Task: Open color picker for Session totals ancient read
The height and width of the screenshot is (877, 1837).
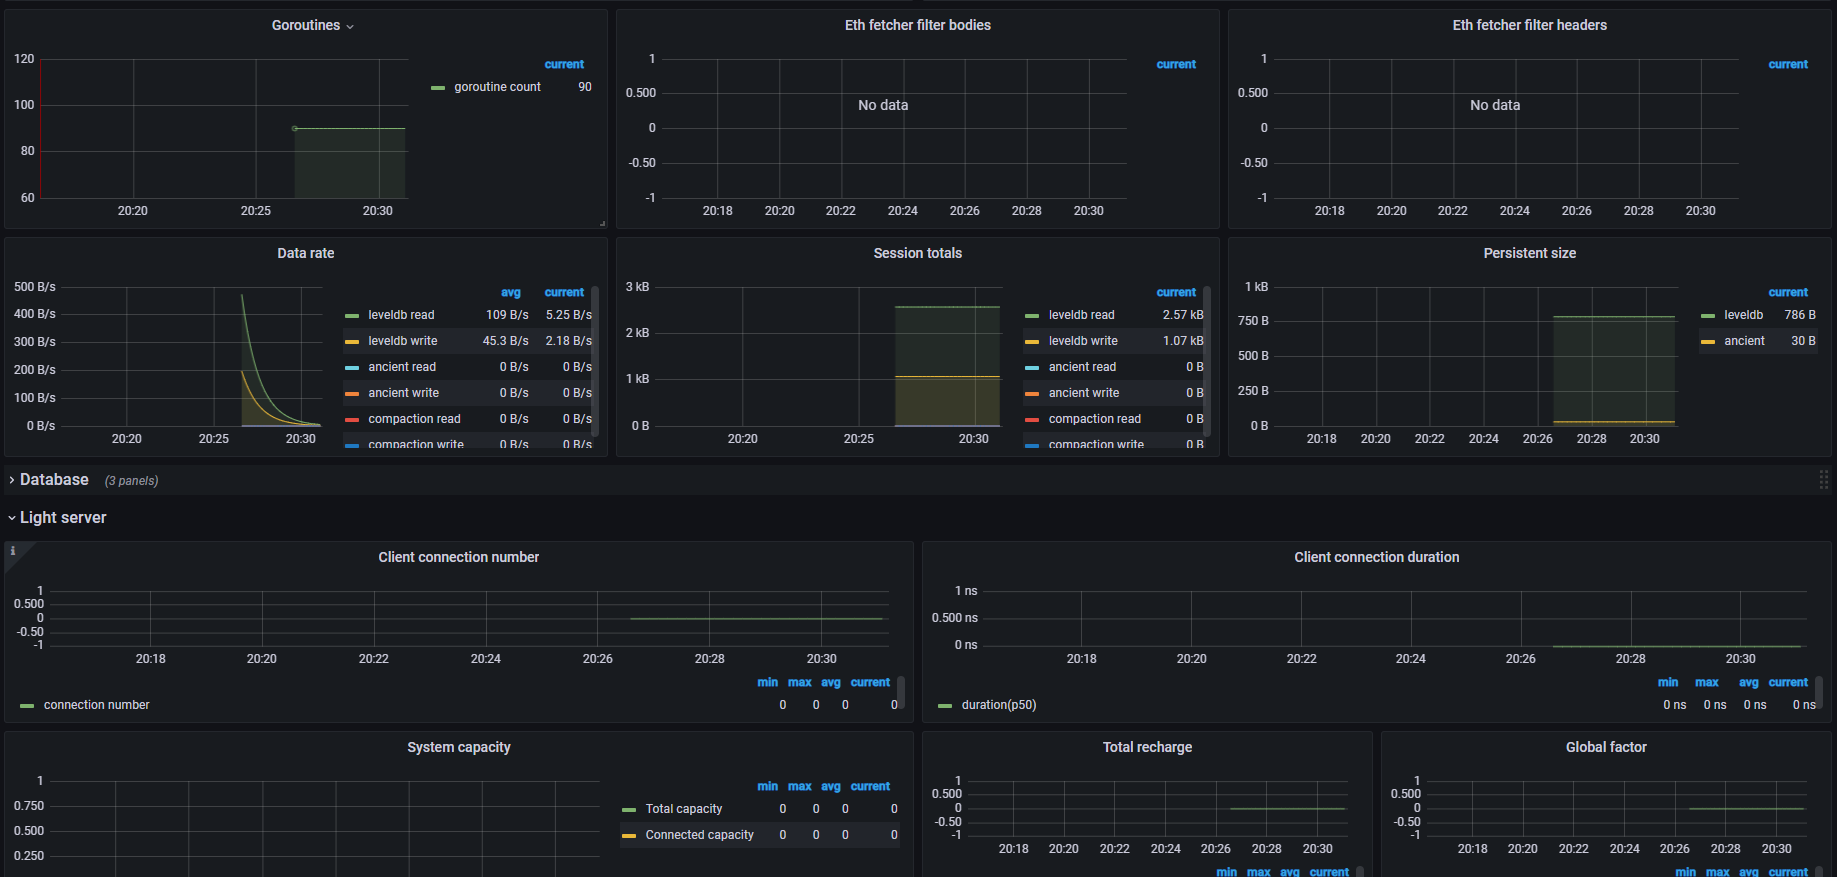Action: coord(1032,368)
